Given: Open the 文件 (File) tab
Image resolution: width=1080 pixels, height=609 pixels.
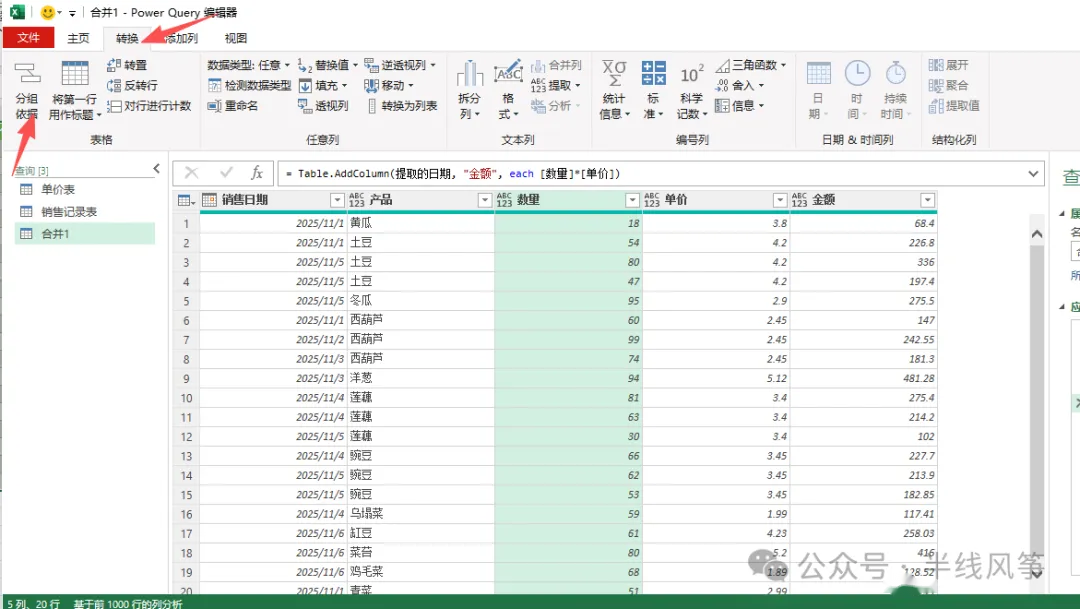Looking at the screenshot, I should pos(28,37).
